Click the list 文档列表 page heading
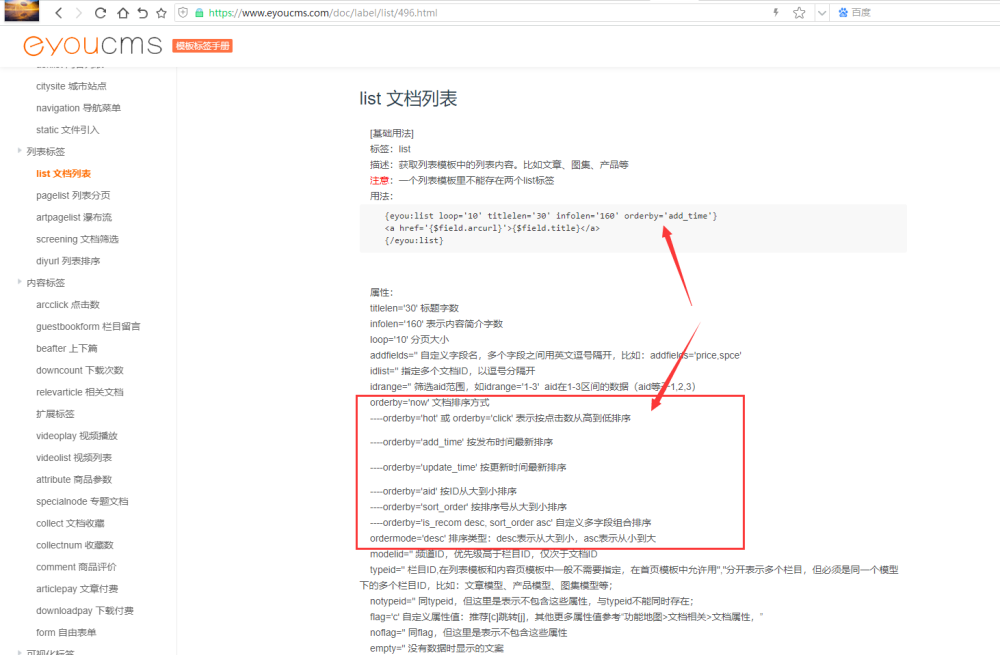The height and width of the screenshot is (655, 1000). point(408,98)
